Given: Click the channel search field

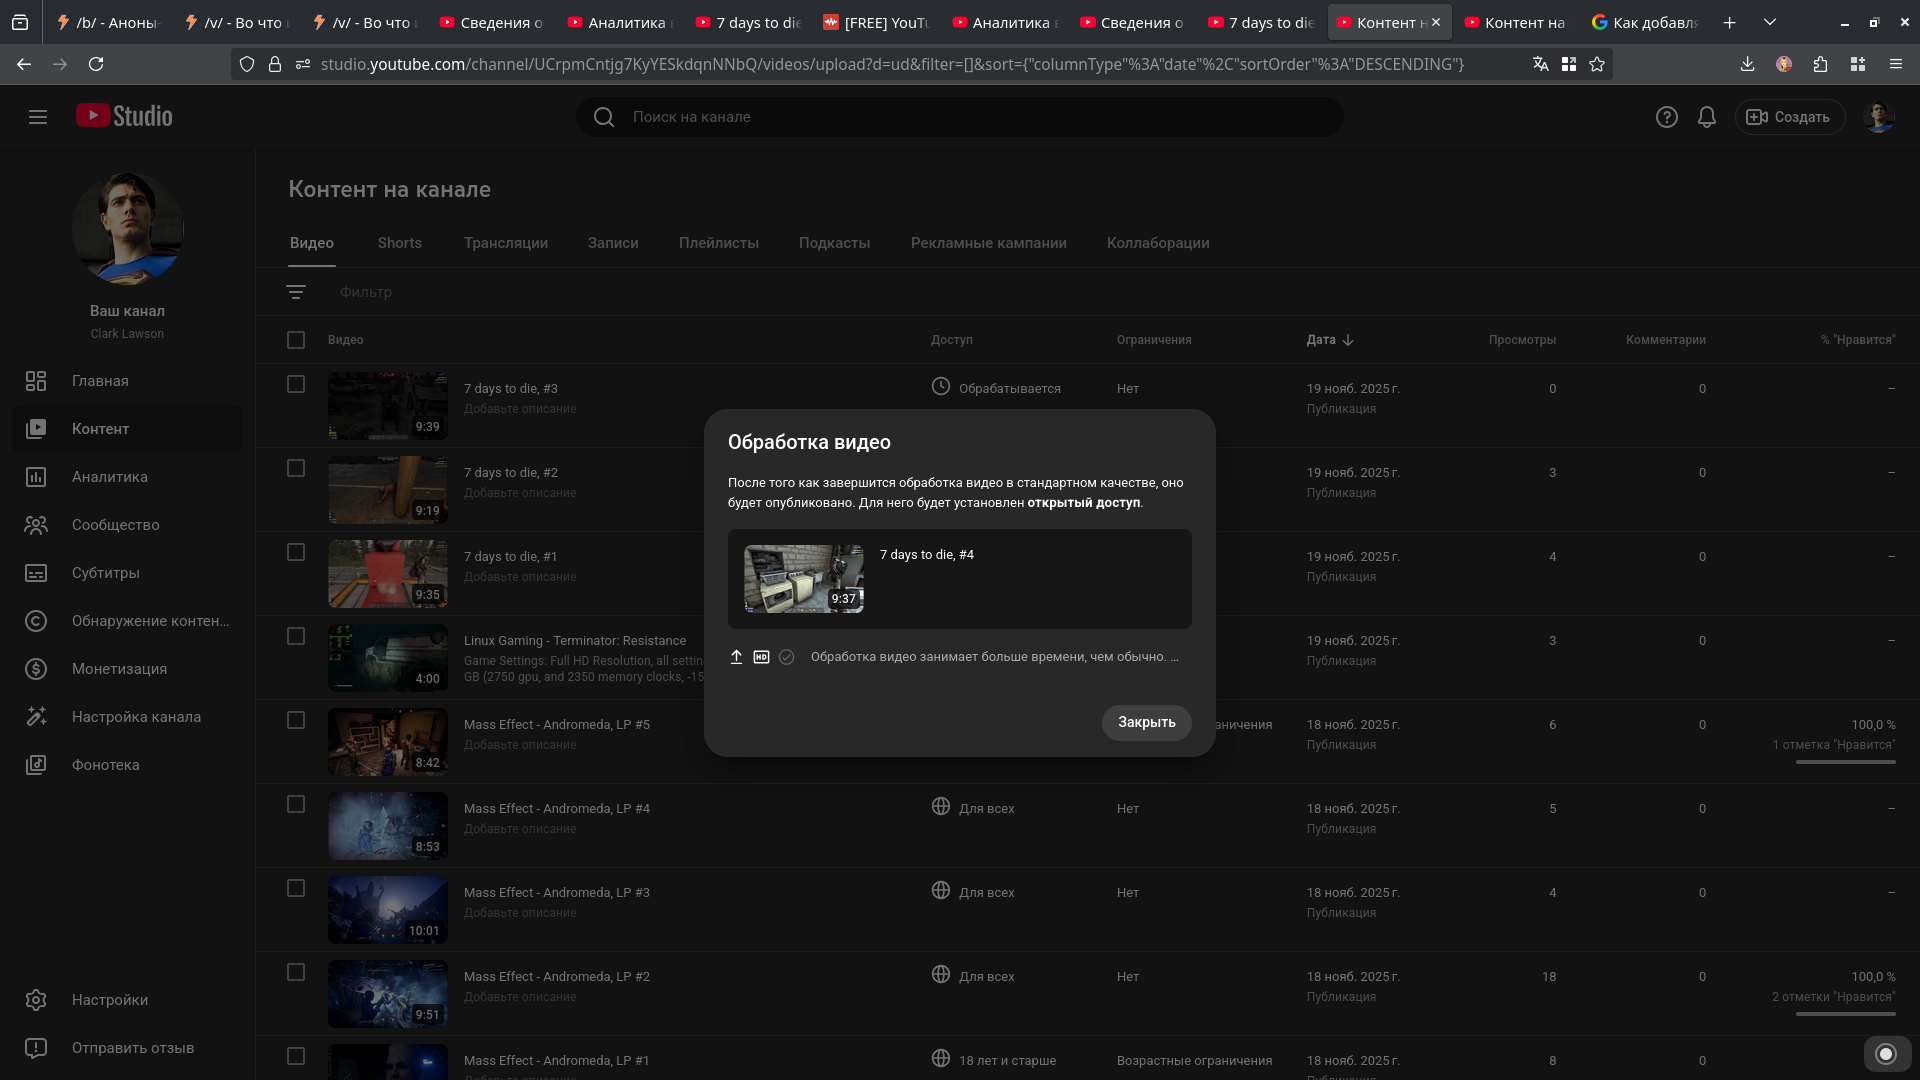Looking at the screenshot, I should (960, 117).
